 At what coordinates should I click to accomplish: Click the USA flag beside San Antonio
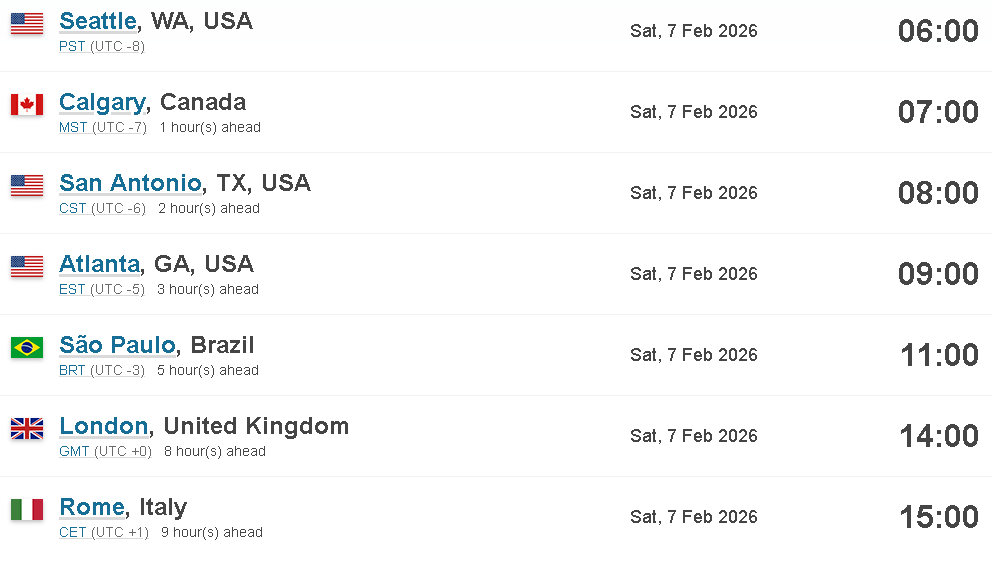(27, 185)
